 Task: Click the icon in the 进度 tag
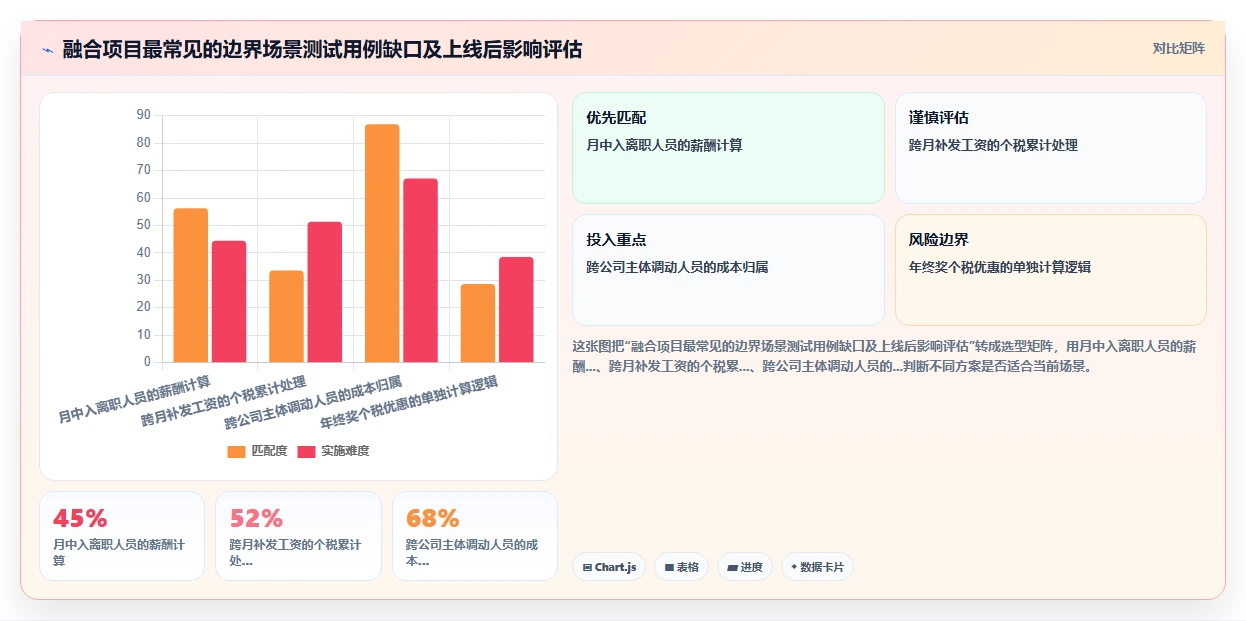(x=732, y=567)
